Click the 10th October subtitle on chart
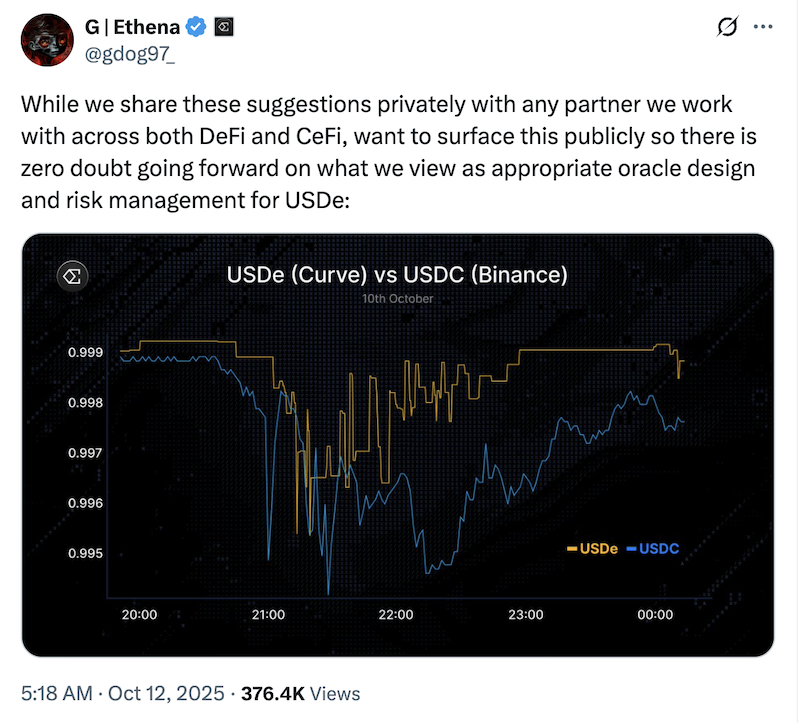Image resolution: width=800 pixels, height=723 pixels. pyautogui.click(x=396, y=298)
